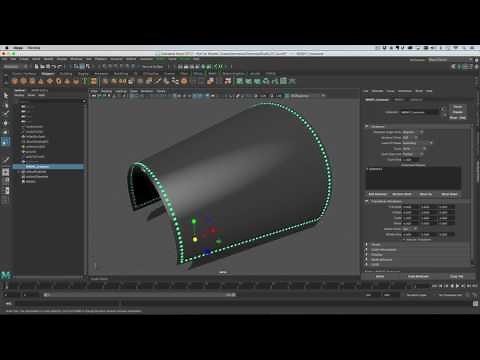This screenshot has height=360, width=480.
Task: Click the Translate X input field
Action: click(410, 207)
